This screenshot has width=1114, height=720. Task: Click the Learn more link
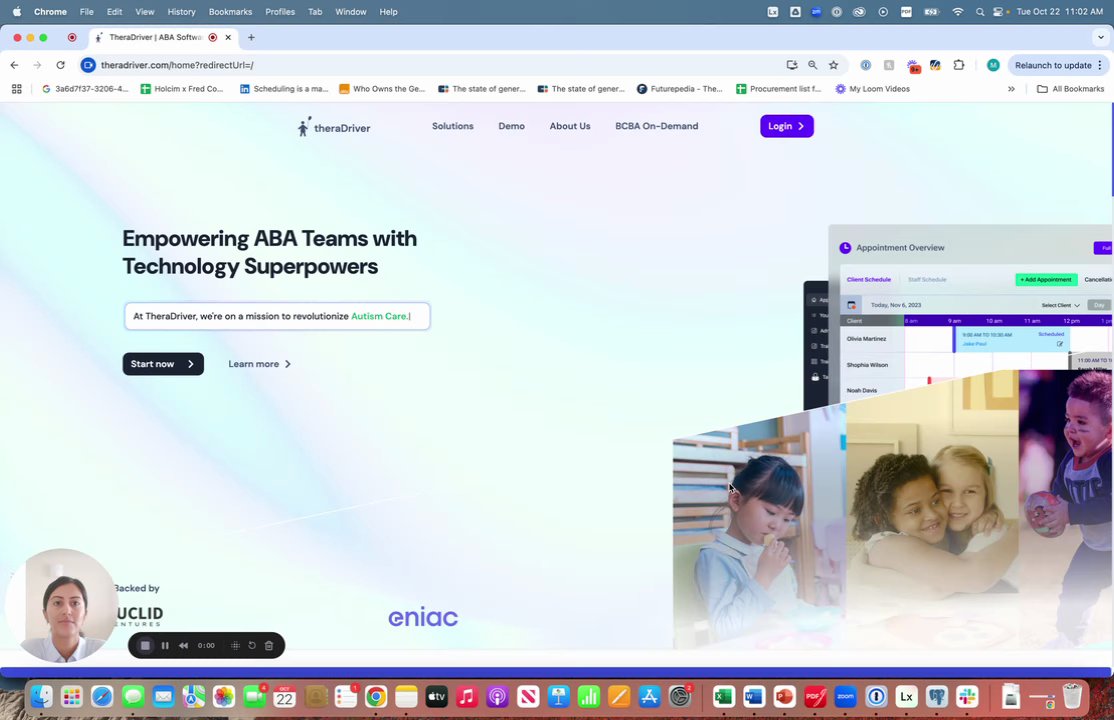(259, 364)
